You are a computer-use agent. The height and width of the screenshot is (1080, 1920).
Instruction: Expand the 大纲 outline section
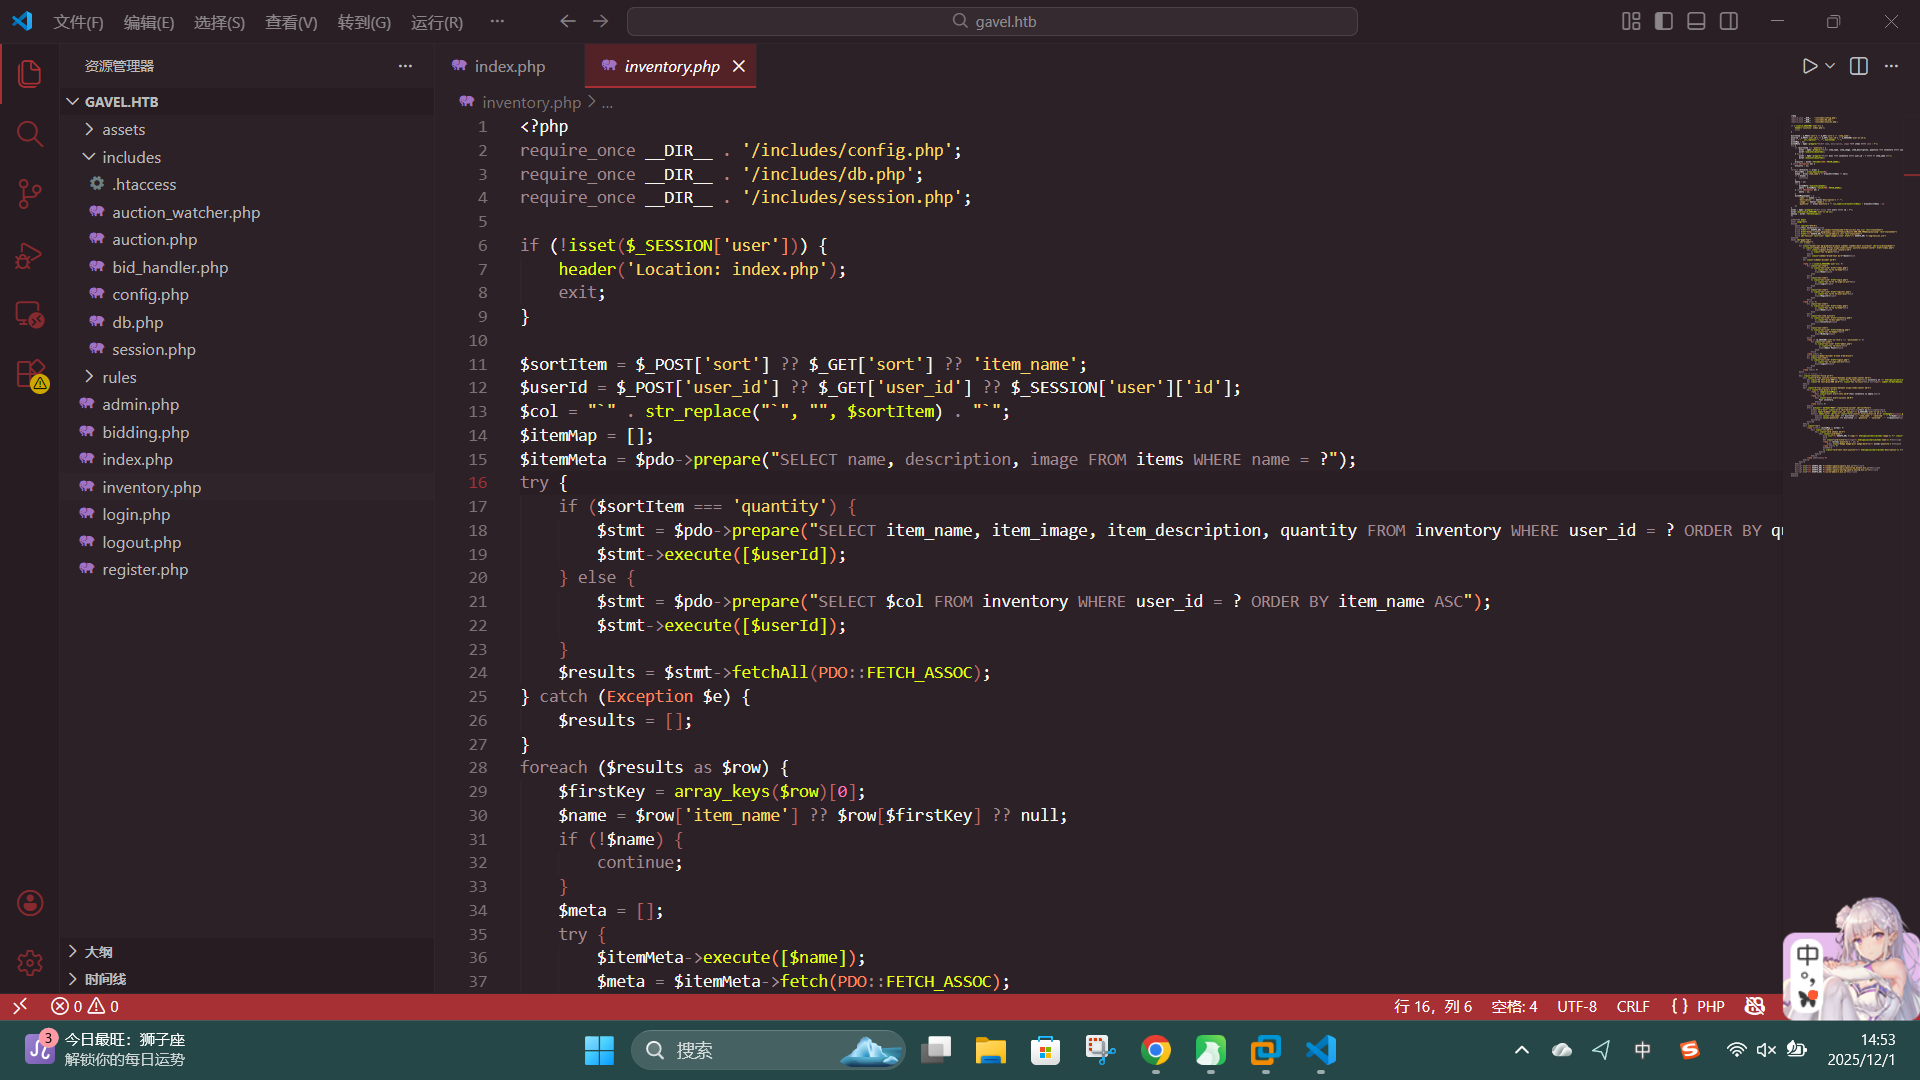[x=98, y=952]
